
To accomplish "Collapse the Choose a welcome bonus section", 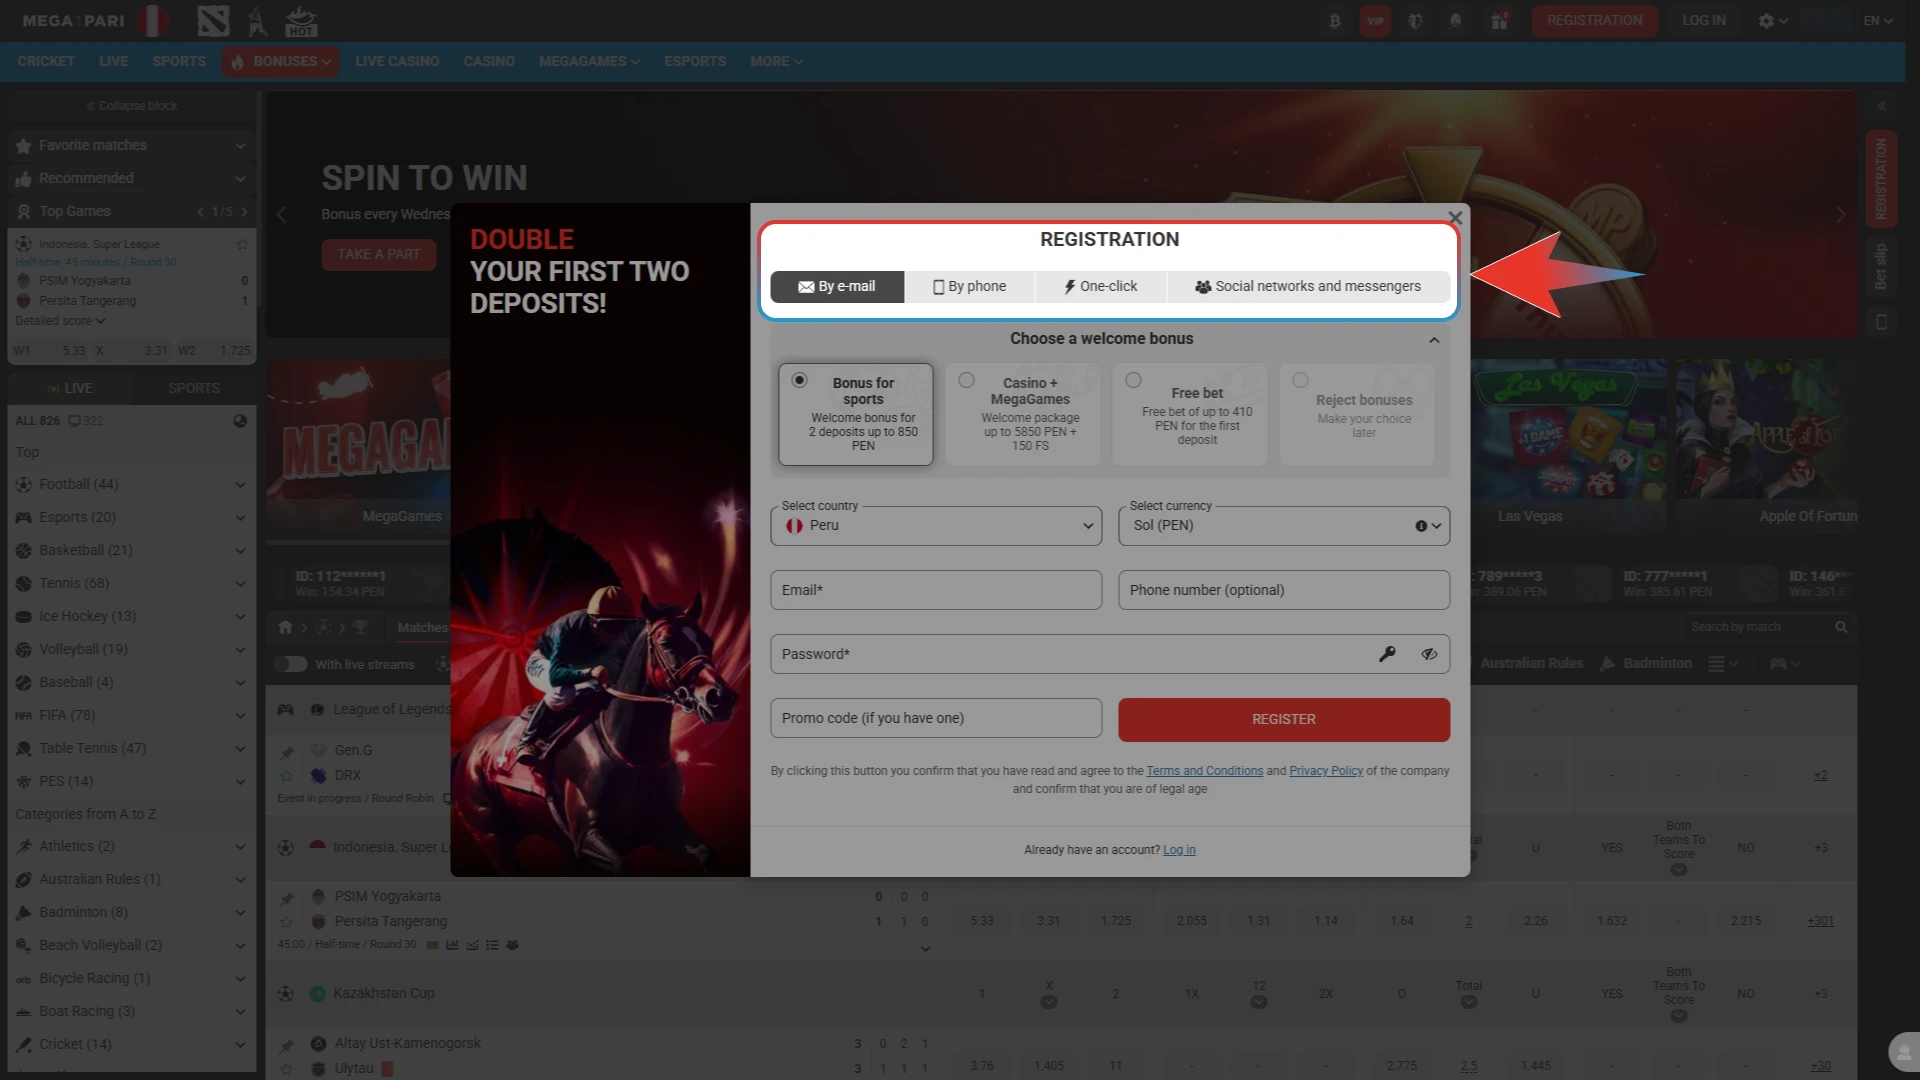I will (1434, 340).
